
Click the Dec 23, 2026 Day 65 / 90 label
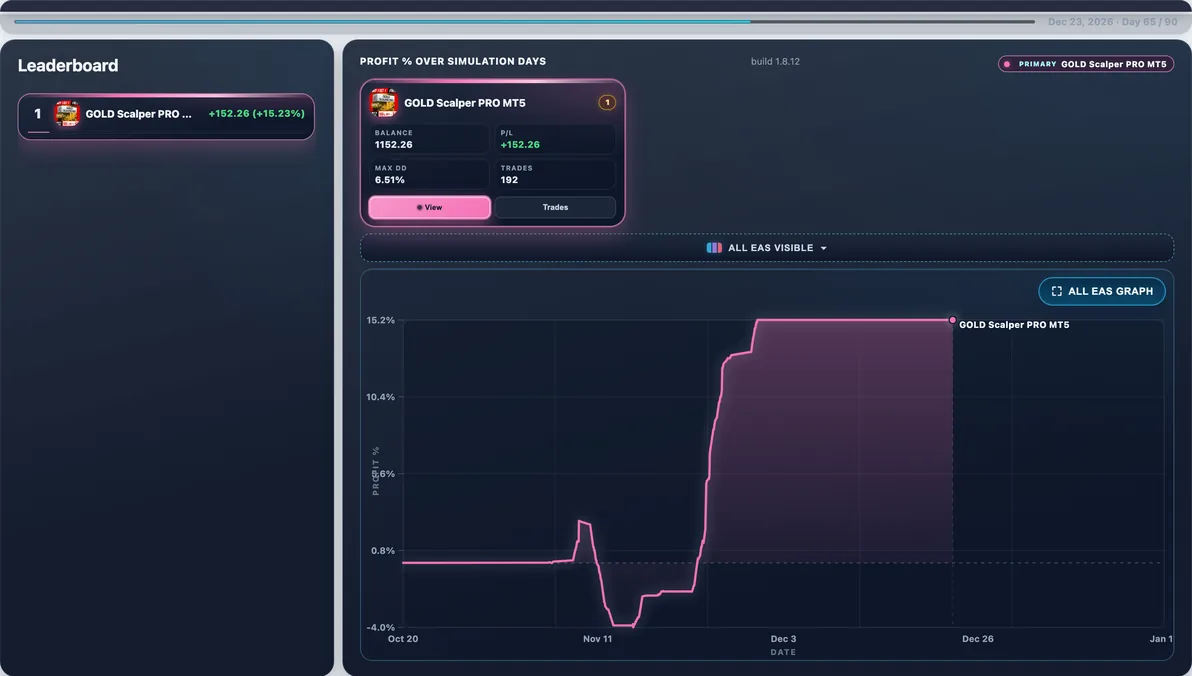point(1112,22)
